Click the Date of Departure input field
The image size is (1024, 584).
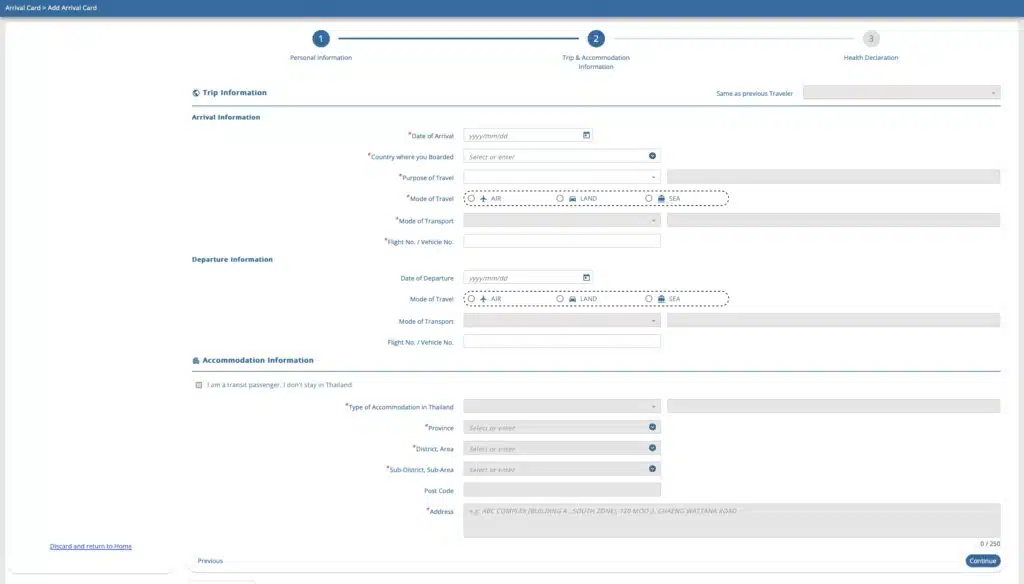(528, 278)
